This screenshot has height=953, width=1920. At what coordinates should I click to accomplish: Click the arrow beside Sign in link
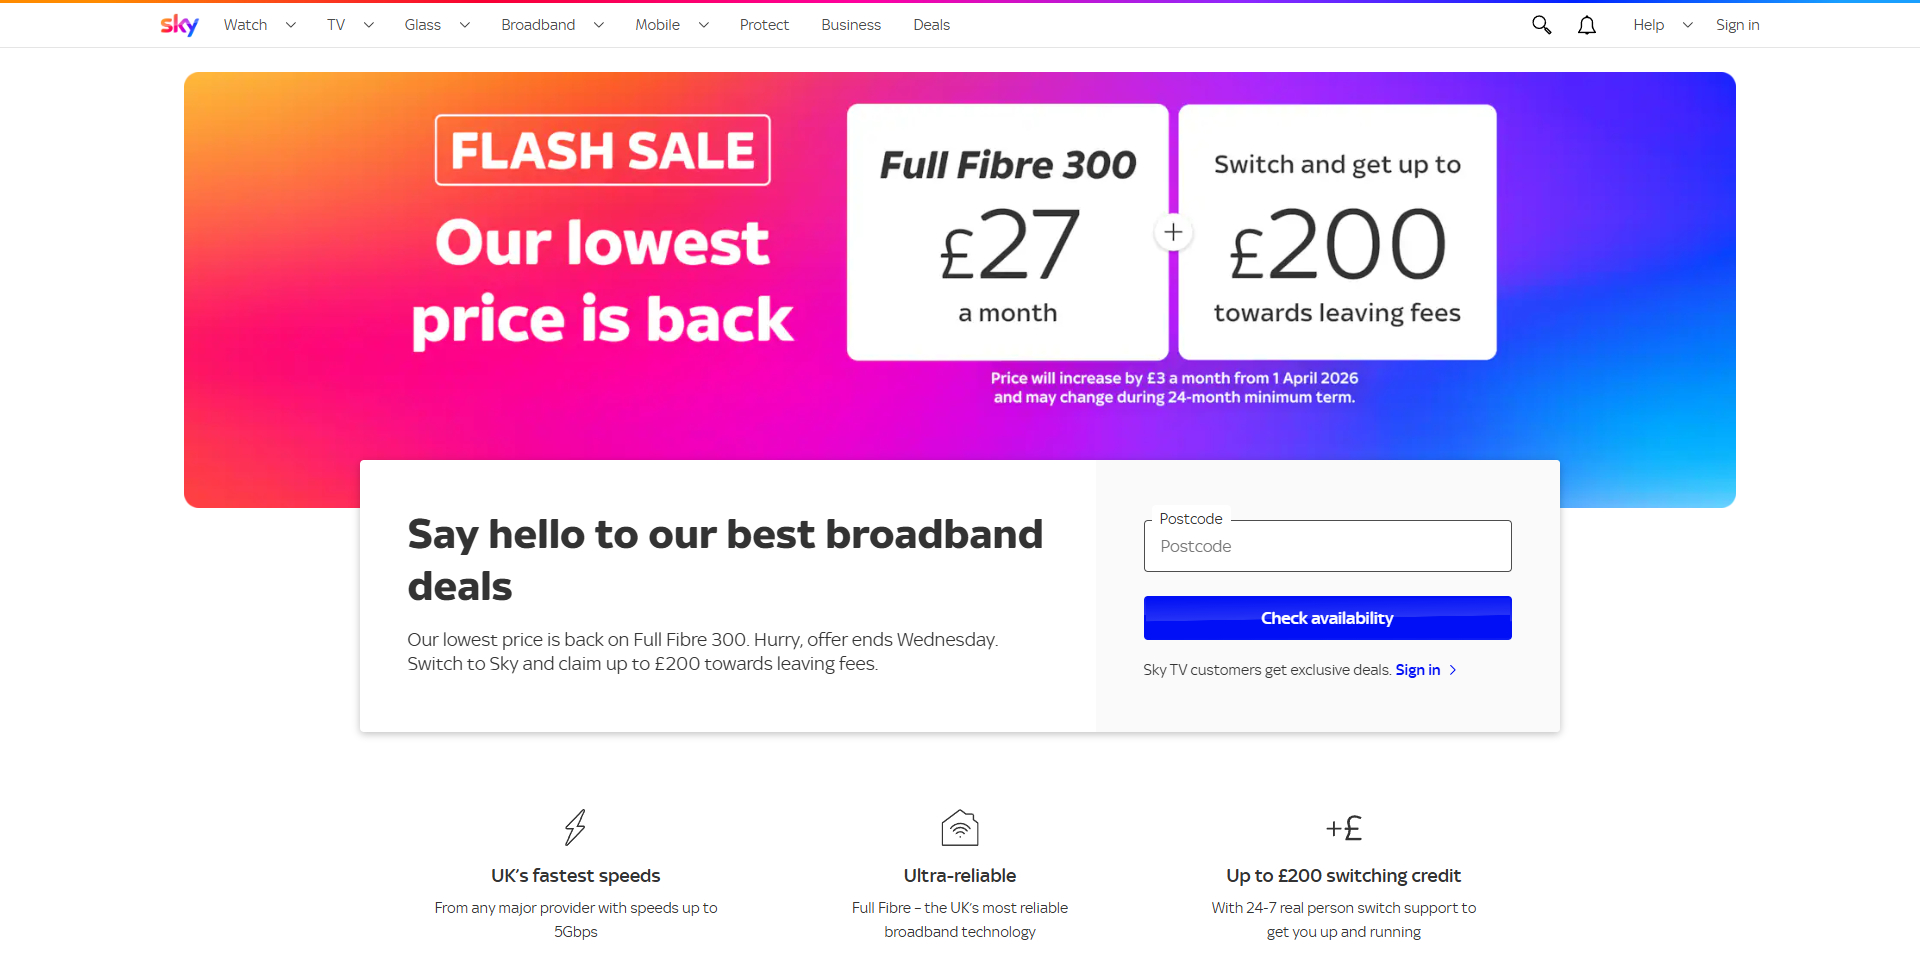(1453, 670)
